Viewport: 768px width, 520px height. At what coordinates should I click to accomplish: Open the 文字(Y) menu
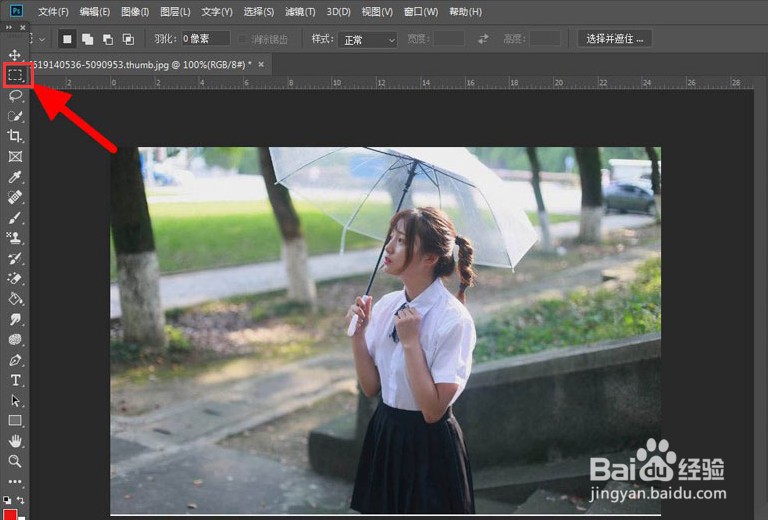click(216, 12)
